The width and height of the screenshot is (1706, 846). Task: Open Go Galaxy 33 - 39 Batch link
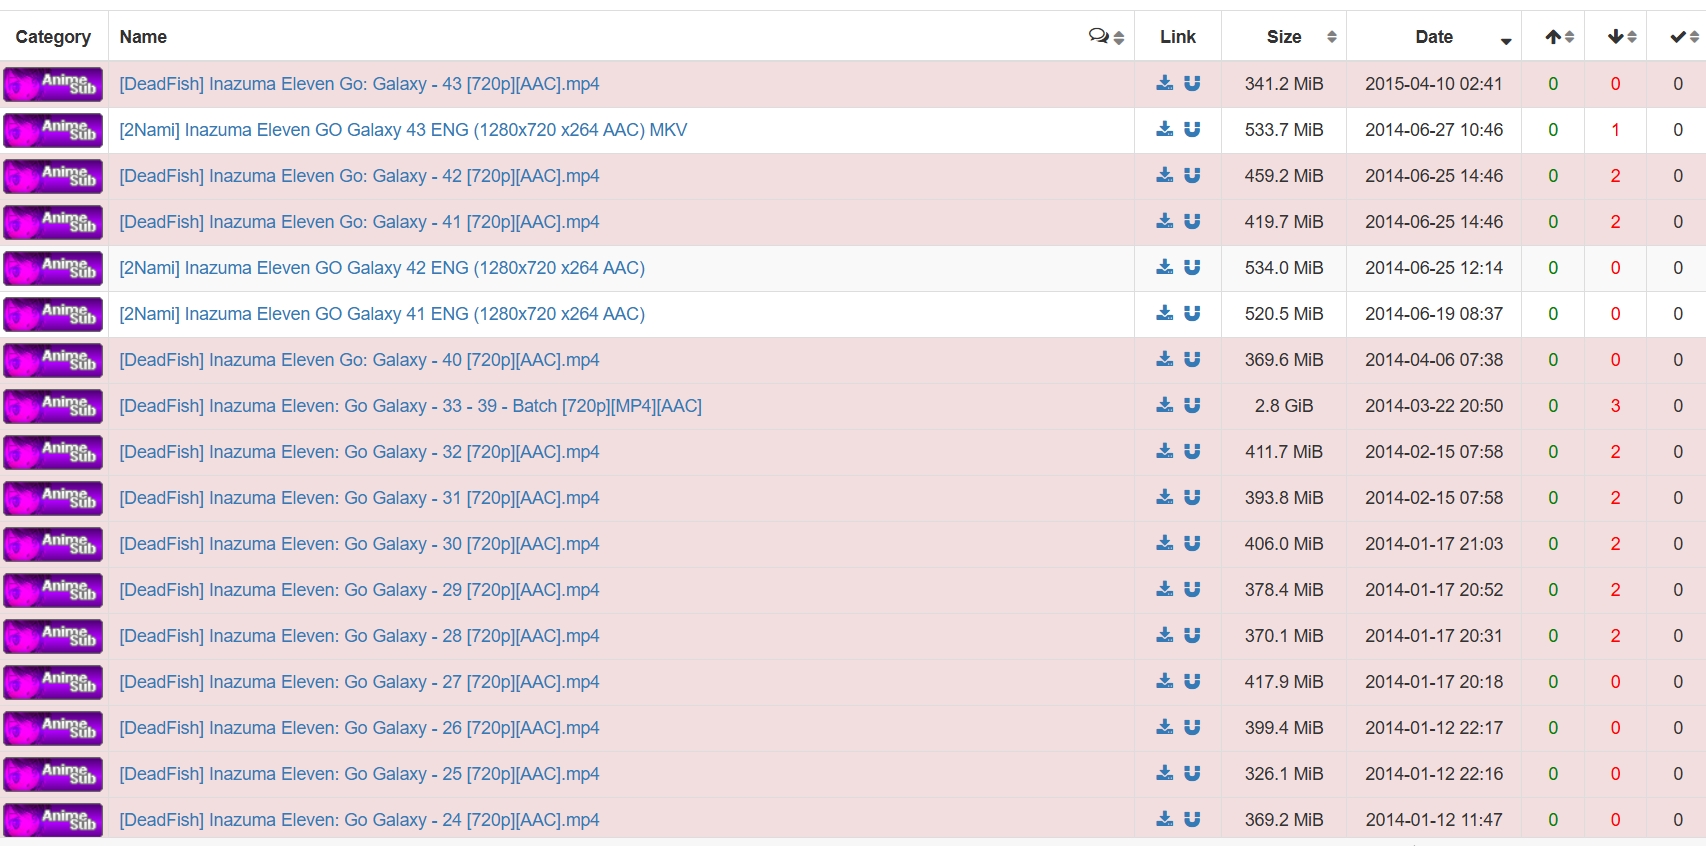coord(410,406)
